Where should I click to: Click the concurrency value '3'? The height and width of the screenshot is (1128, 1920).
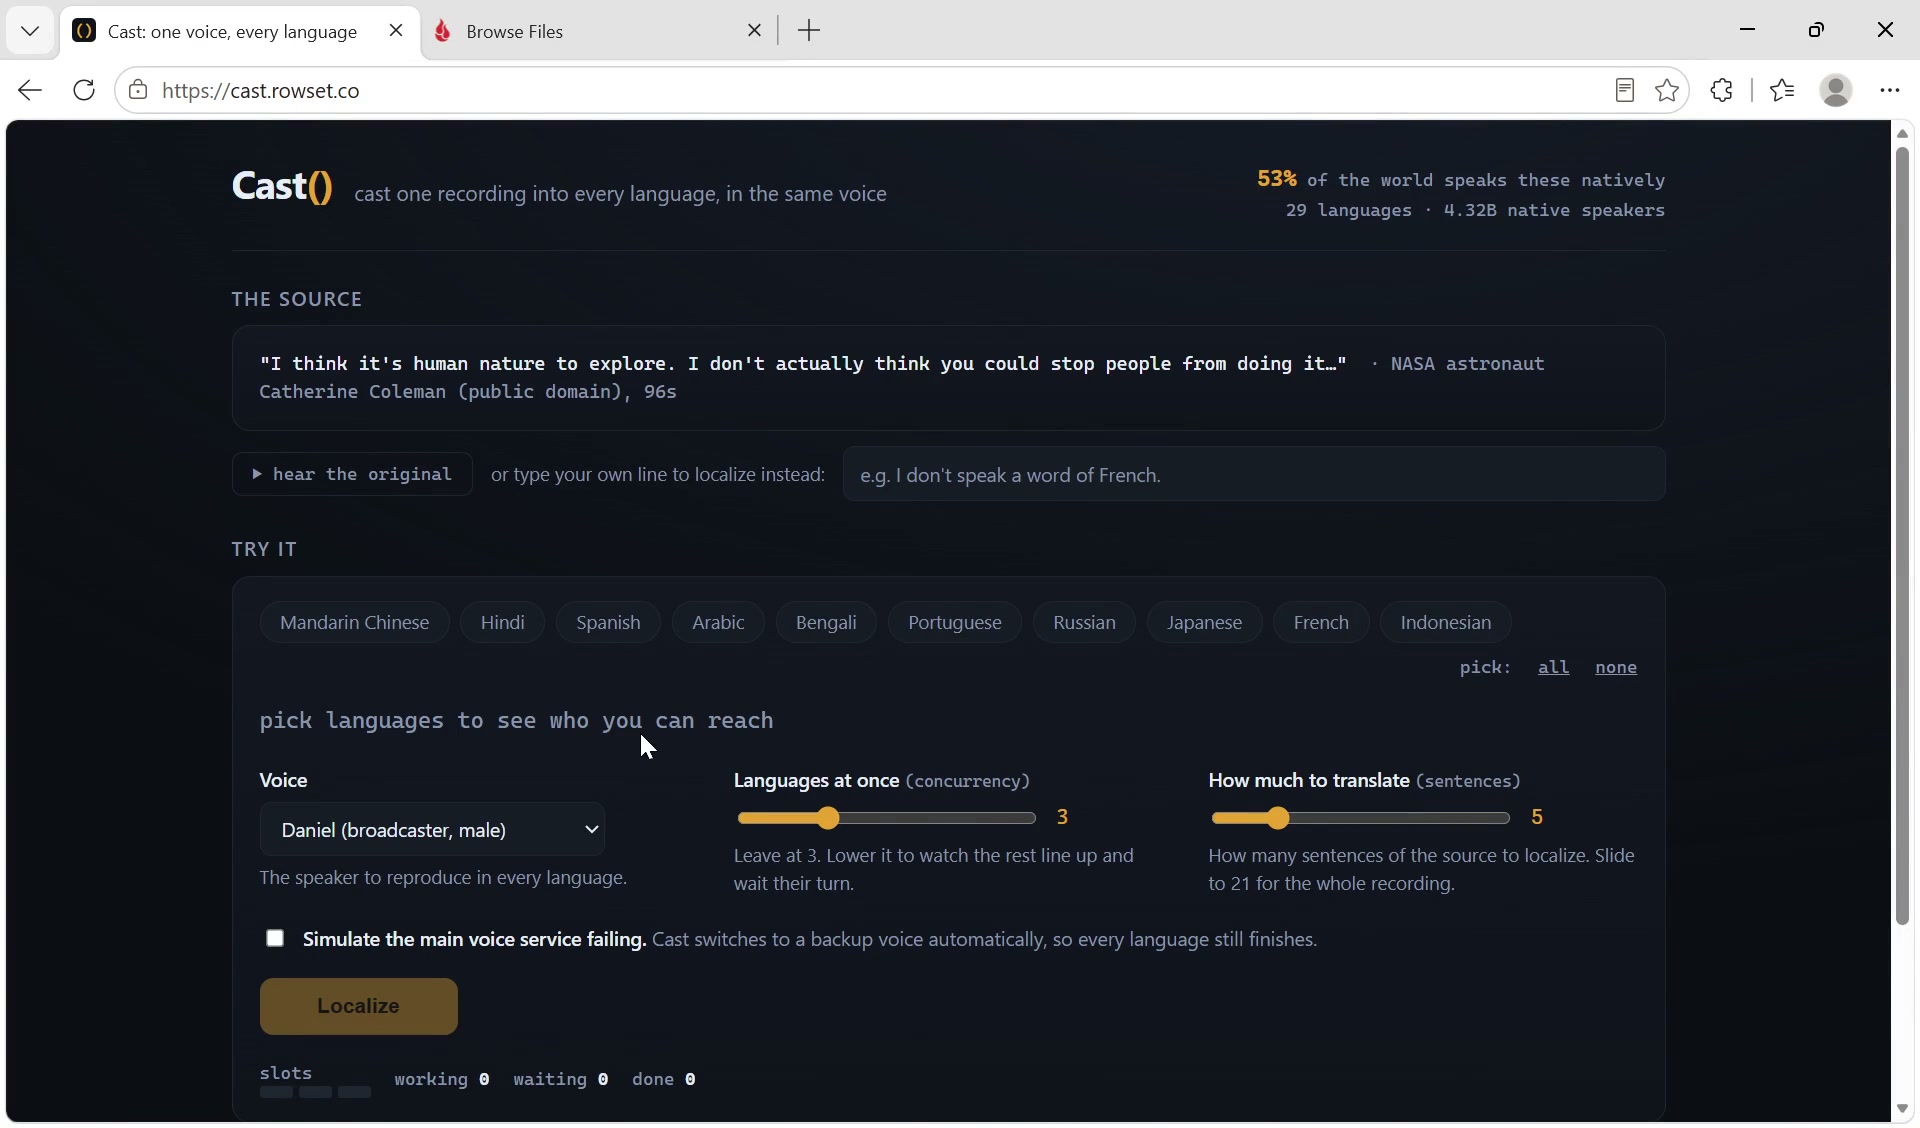[1063, 818]
